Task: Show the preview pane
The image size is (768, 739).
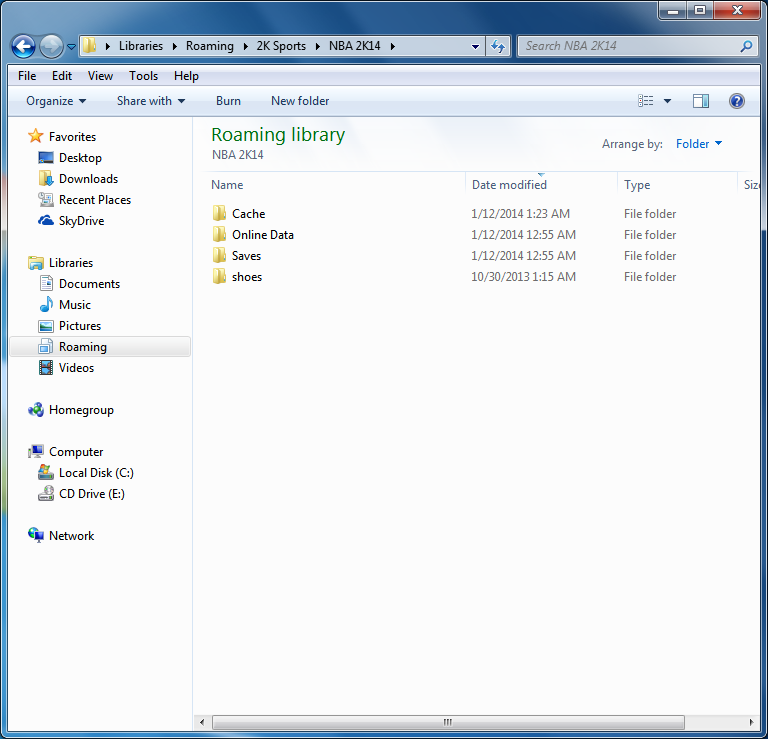Action: pyautogui.click(x=700, y=101)
